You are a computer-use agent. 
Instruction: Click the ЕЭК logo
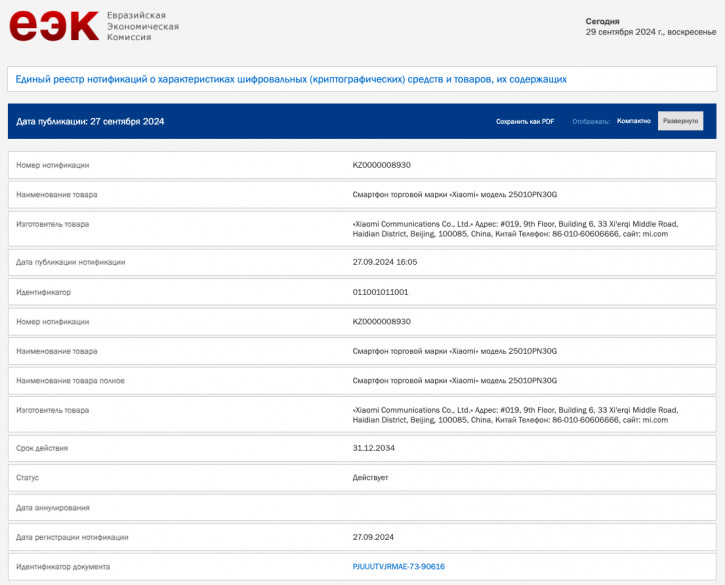pyautogui.click(x=54, y=26)
